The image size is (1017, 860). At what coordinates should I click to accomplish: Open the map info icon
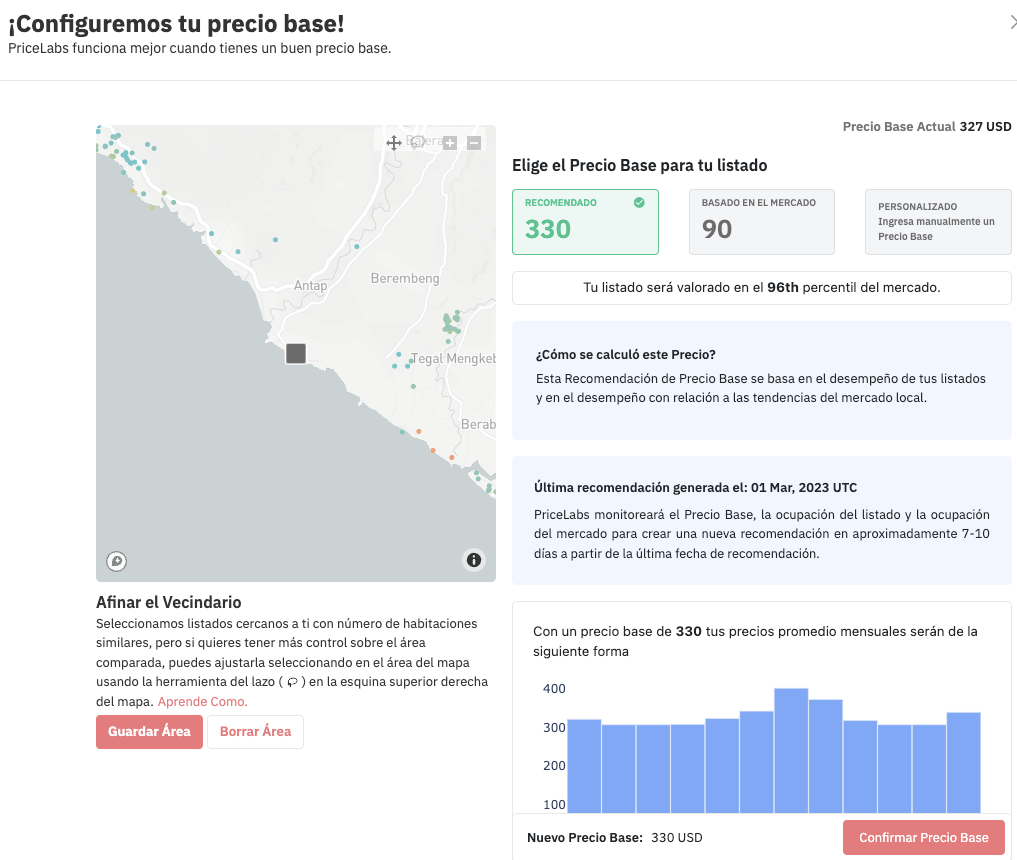point(474,560)
